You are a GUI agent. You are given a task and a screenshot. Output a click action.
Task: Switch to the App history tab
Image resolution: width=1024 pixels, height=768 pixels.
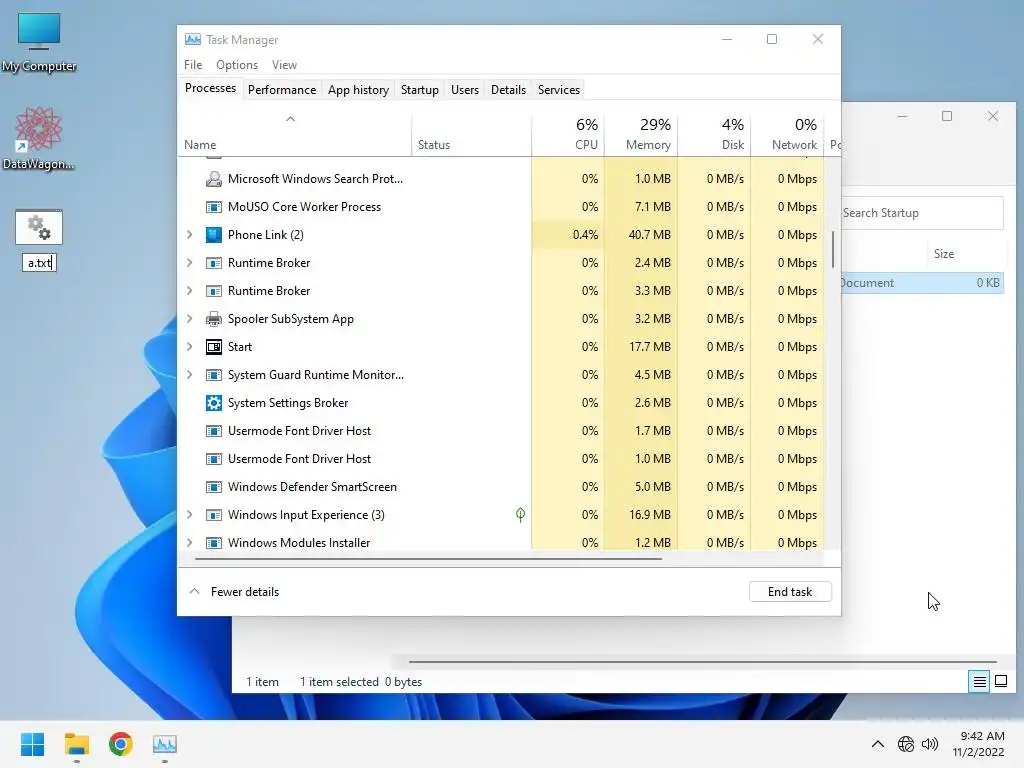[x=358, y=90]
